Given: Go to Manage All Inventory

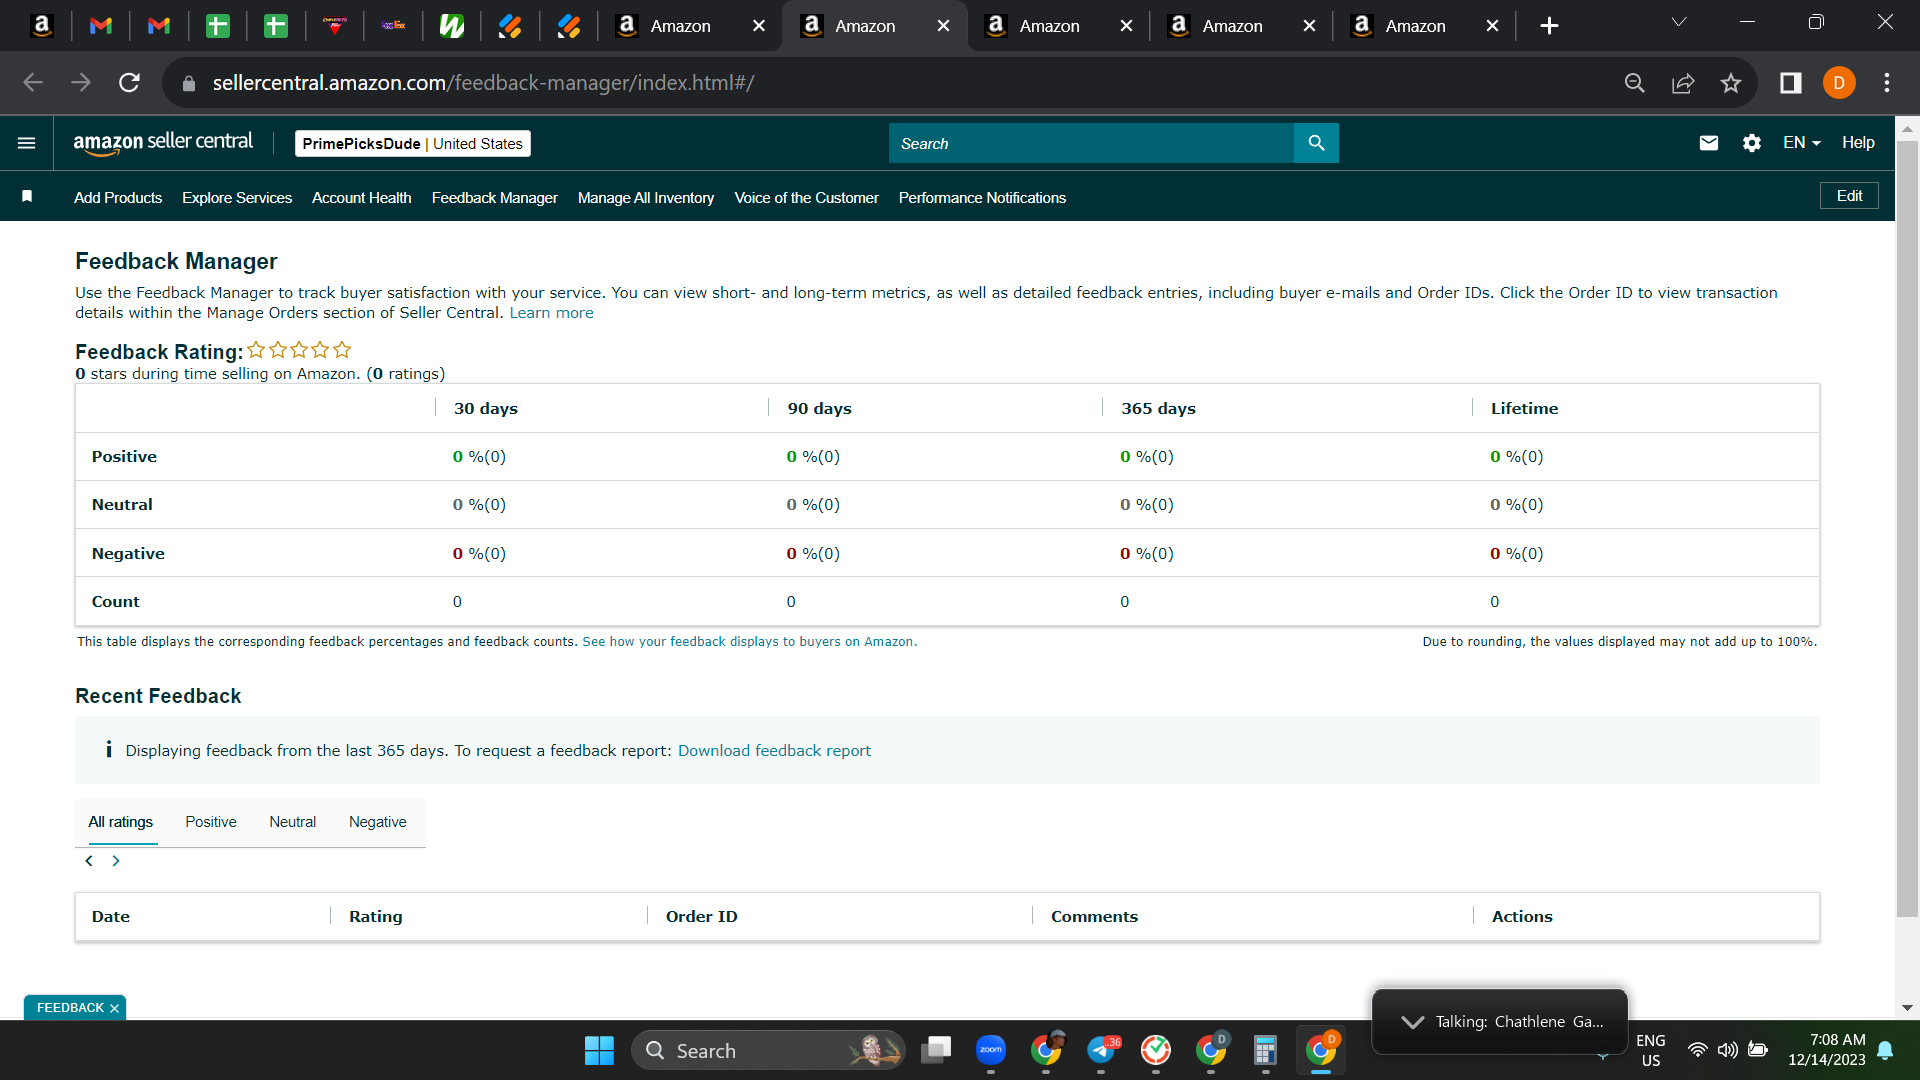Looking at the screenshot, I should click(x=646, y=198).
